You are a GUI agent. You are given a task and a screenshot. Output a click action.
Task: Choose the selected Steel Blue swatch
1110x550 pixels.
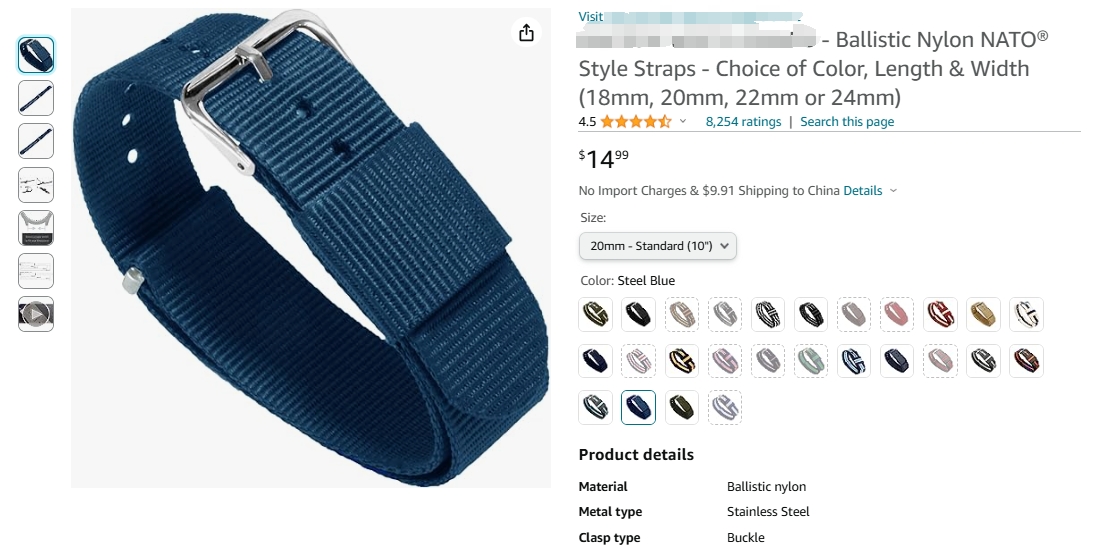(x=639, y=407)
